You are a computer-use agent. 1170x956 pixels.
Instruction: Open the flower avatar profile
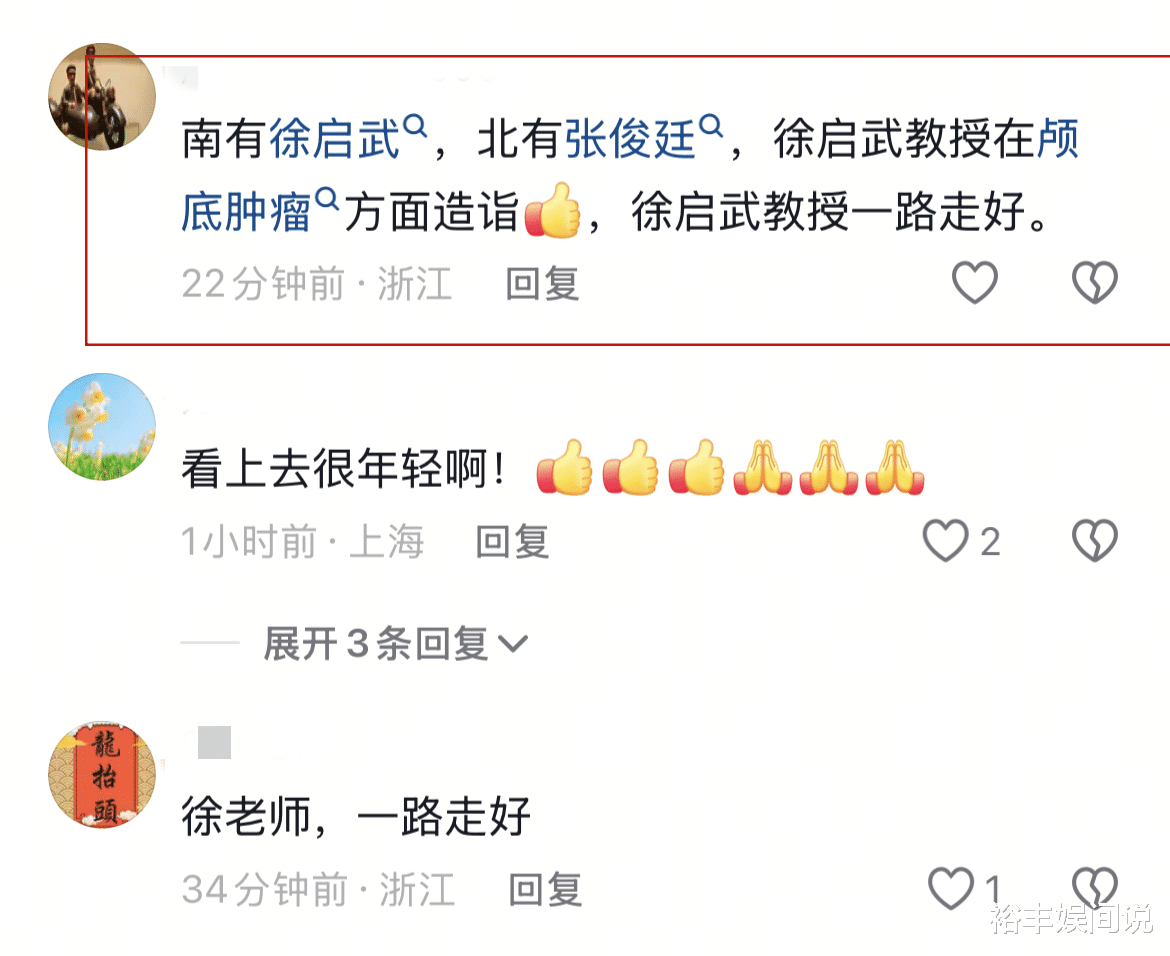click(x=102, y=427)
